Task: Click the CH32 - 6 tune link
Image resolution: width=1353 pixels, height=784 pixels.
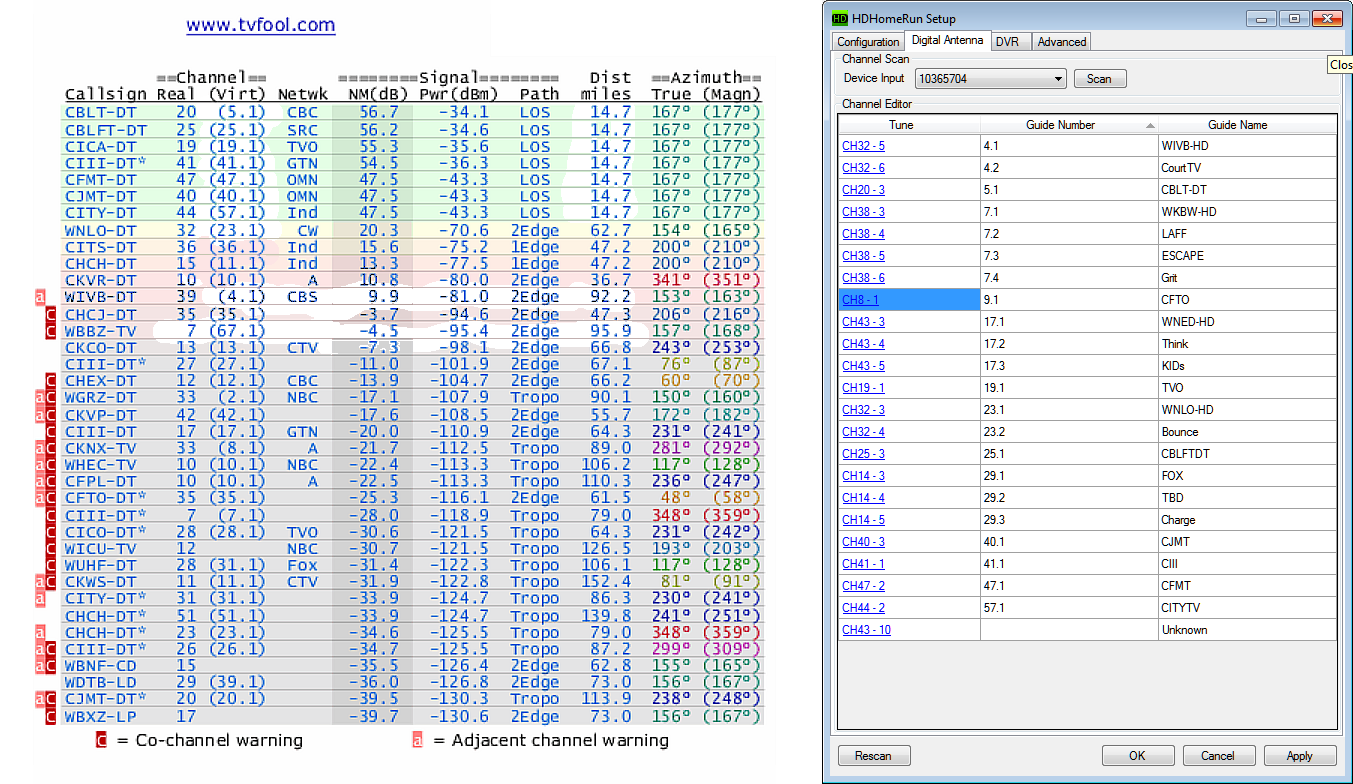Action: pyautogui.click(x=863, y=168)
